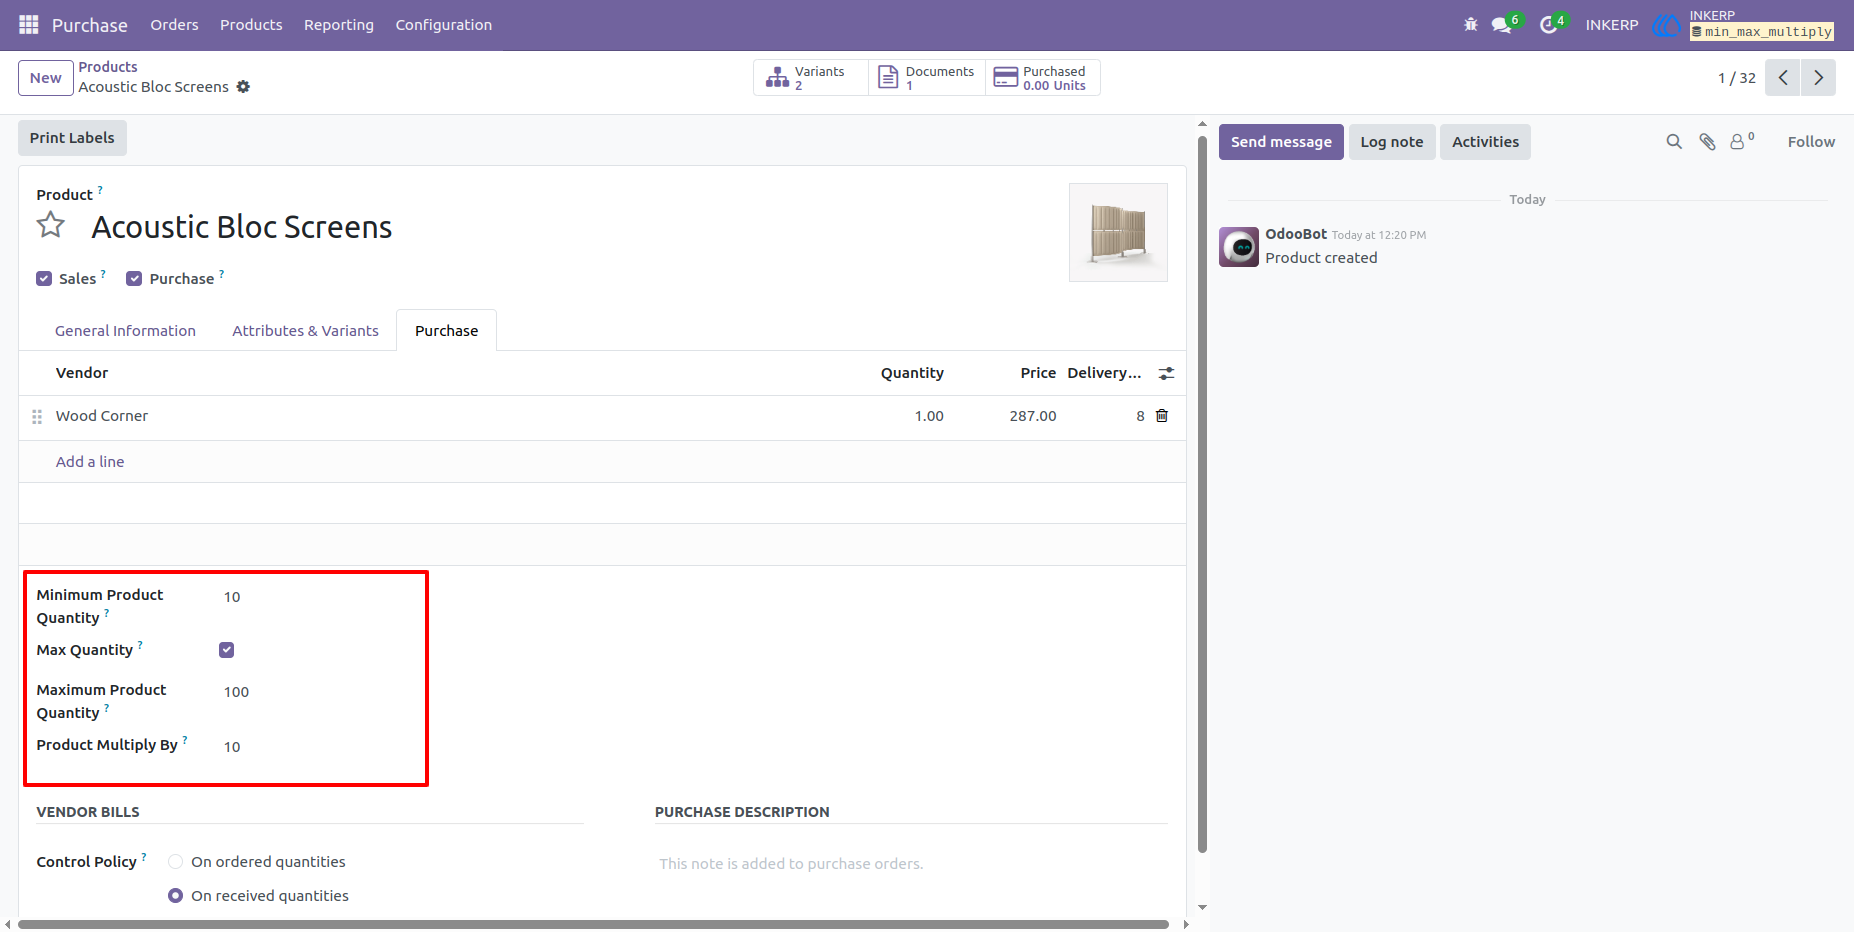This screenshot has height=932, width=1854.
Task: Select On ordered quantities control policy
Action: (176, 862)
